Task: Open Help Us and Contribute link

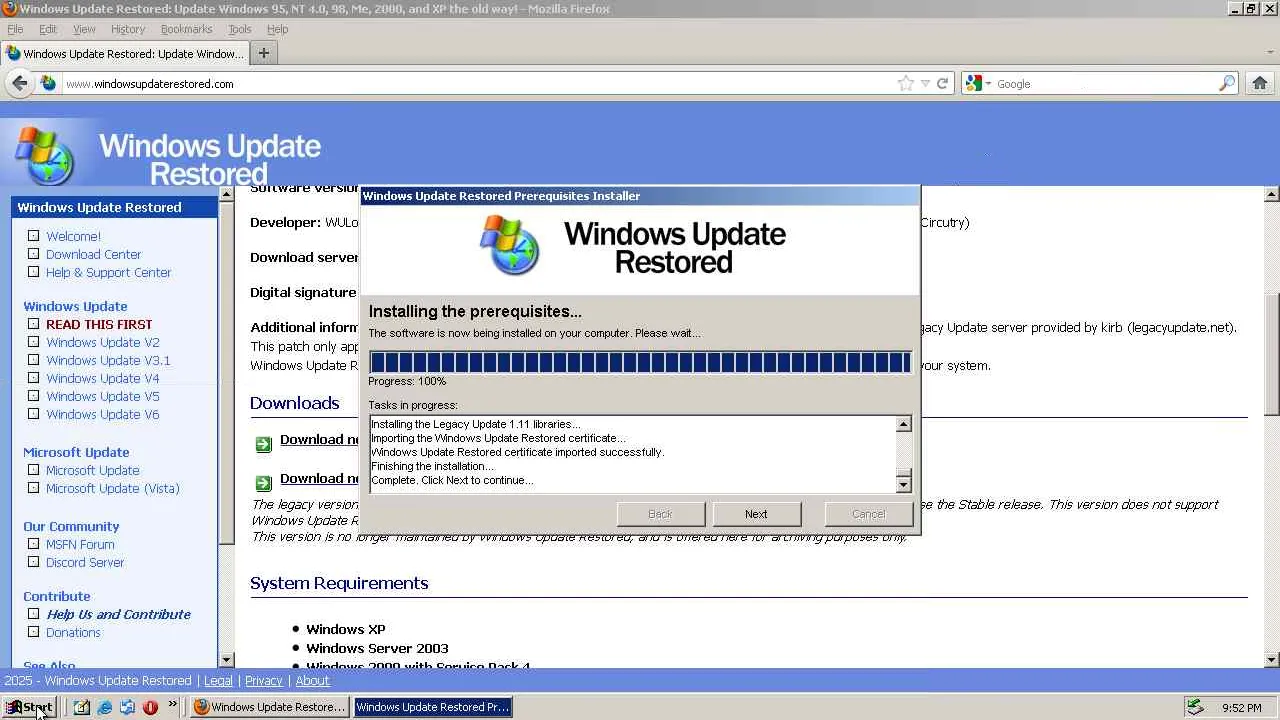Action: tap(118, 614)
